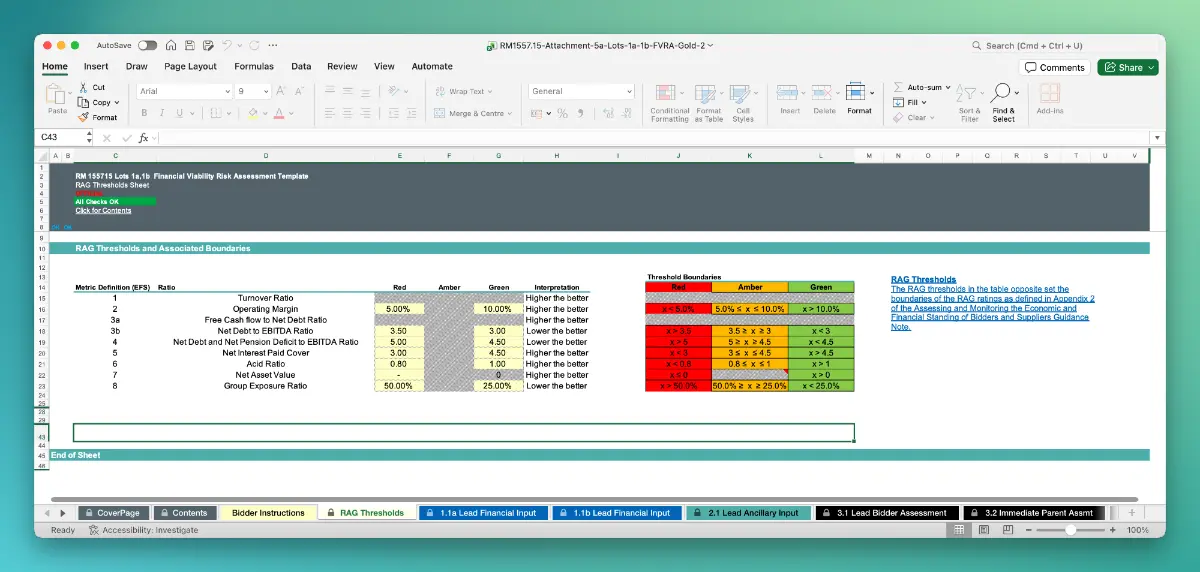
Task: Click the Percent style icon
Action: point(563,113)
